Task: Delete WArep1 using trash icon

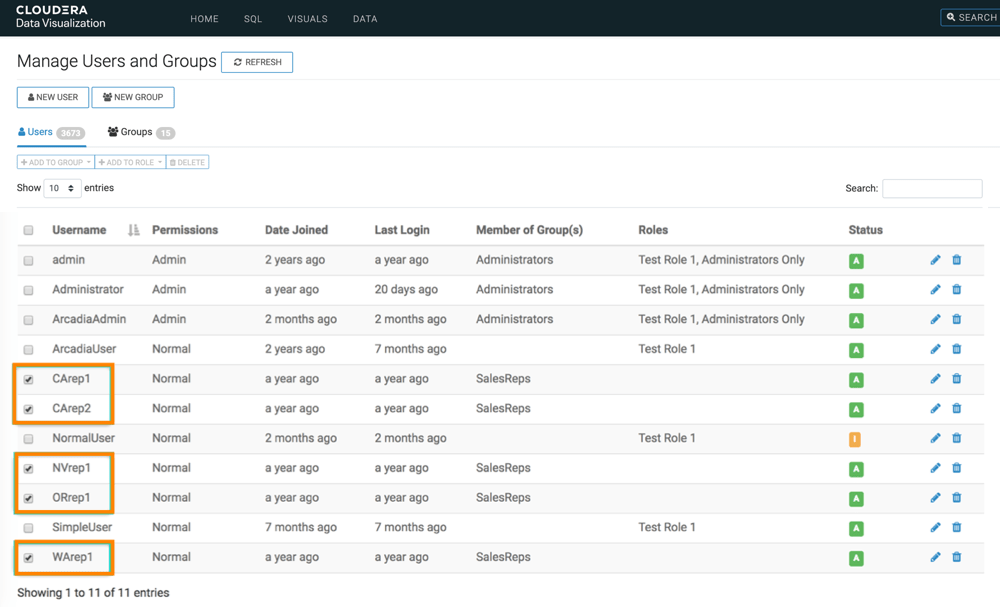Action: click(956, 557)
